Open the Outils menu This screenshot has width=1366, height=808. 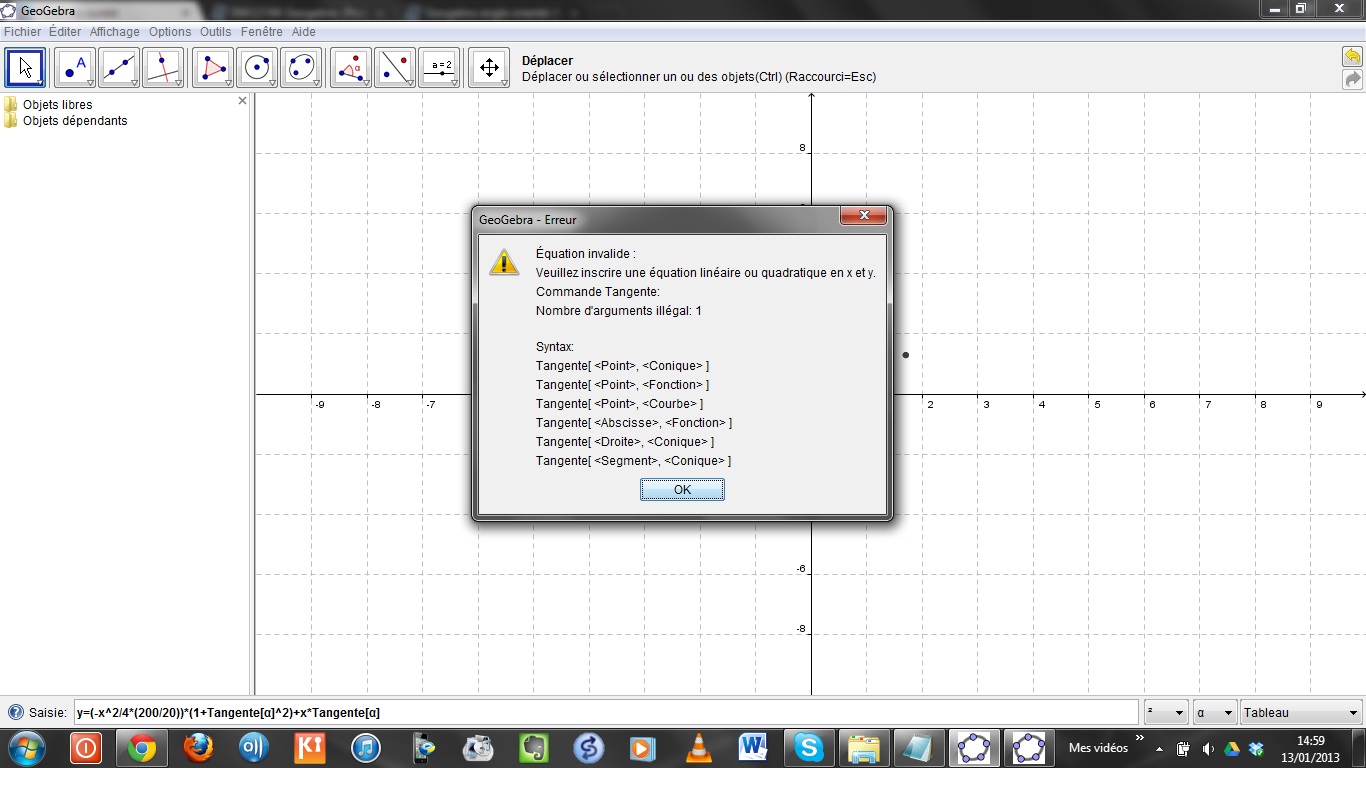pos(216,32)
